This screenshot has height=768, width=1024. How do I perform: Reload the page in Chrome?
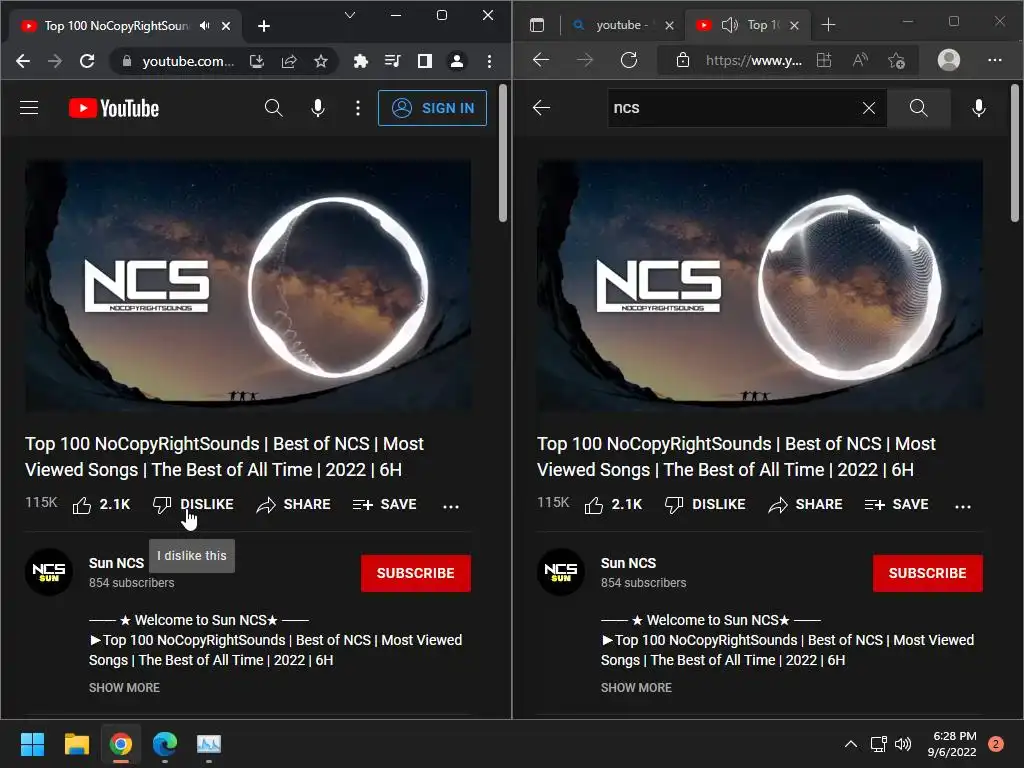coord(87,61)
